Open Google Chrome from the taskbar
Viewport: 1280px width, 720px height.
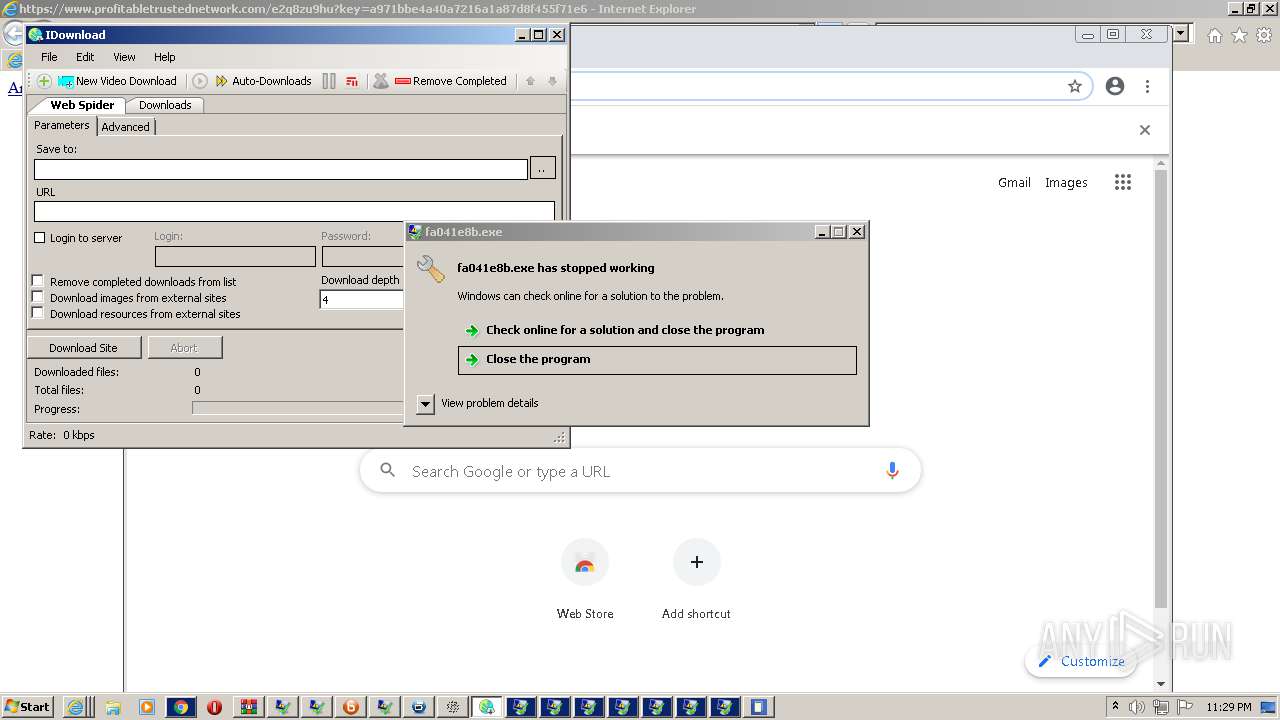[181, 707]
